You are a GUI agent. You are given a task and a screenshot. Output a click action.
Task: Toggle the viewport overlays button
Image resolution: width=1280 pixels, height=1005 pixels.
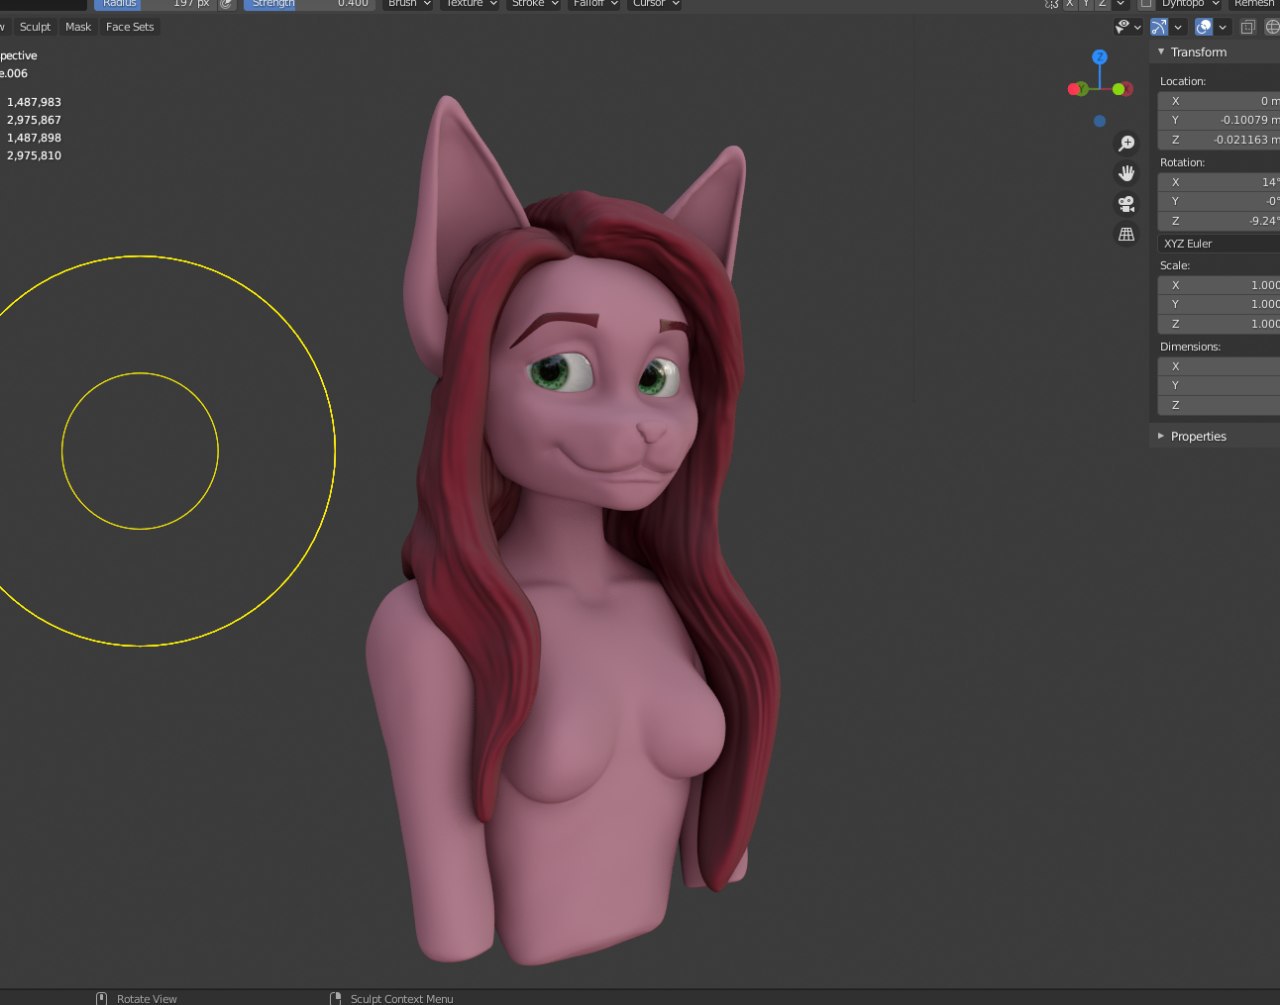click(x=1204, y=27)
